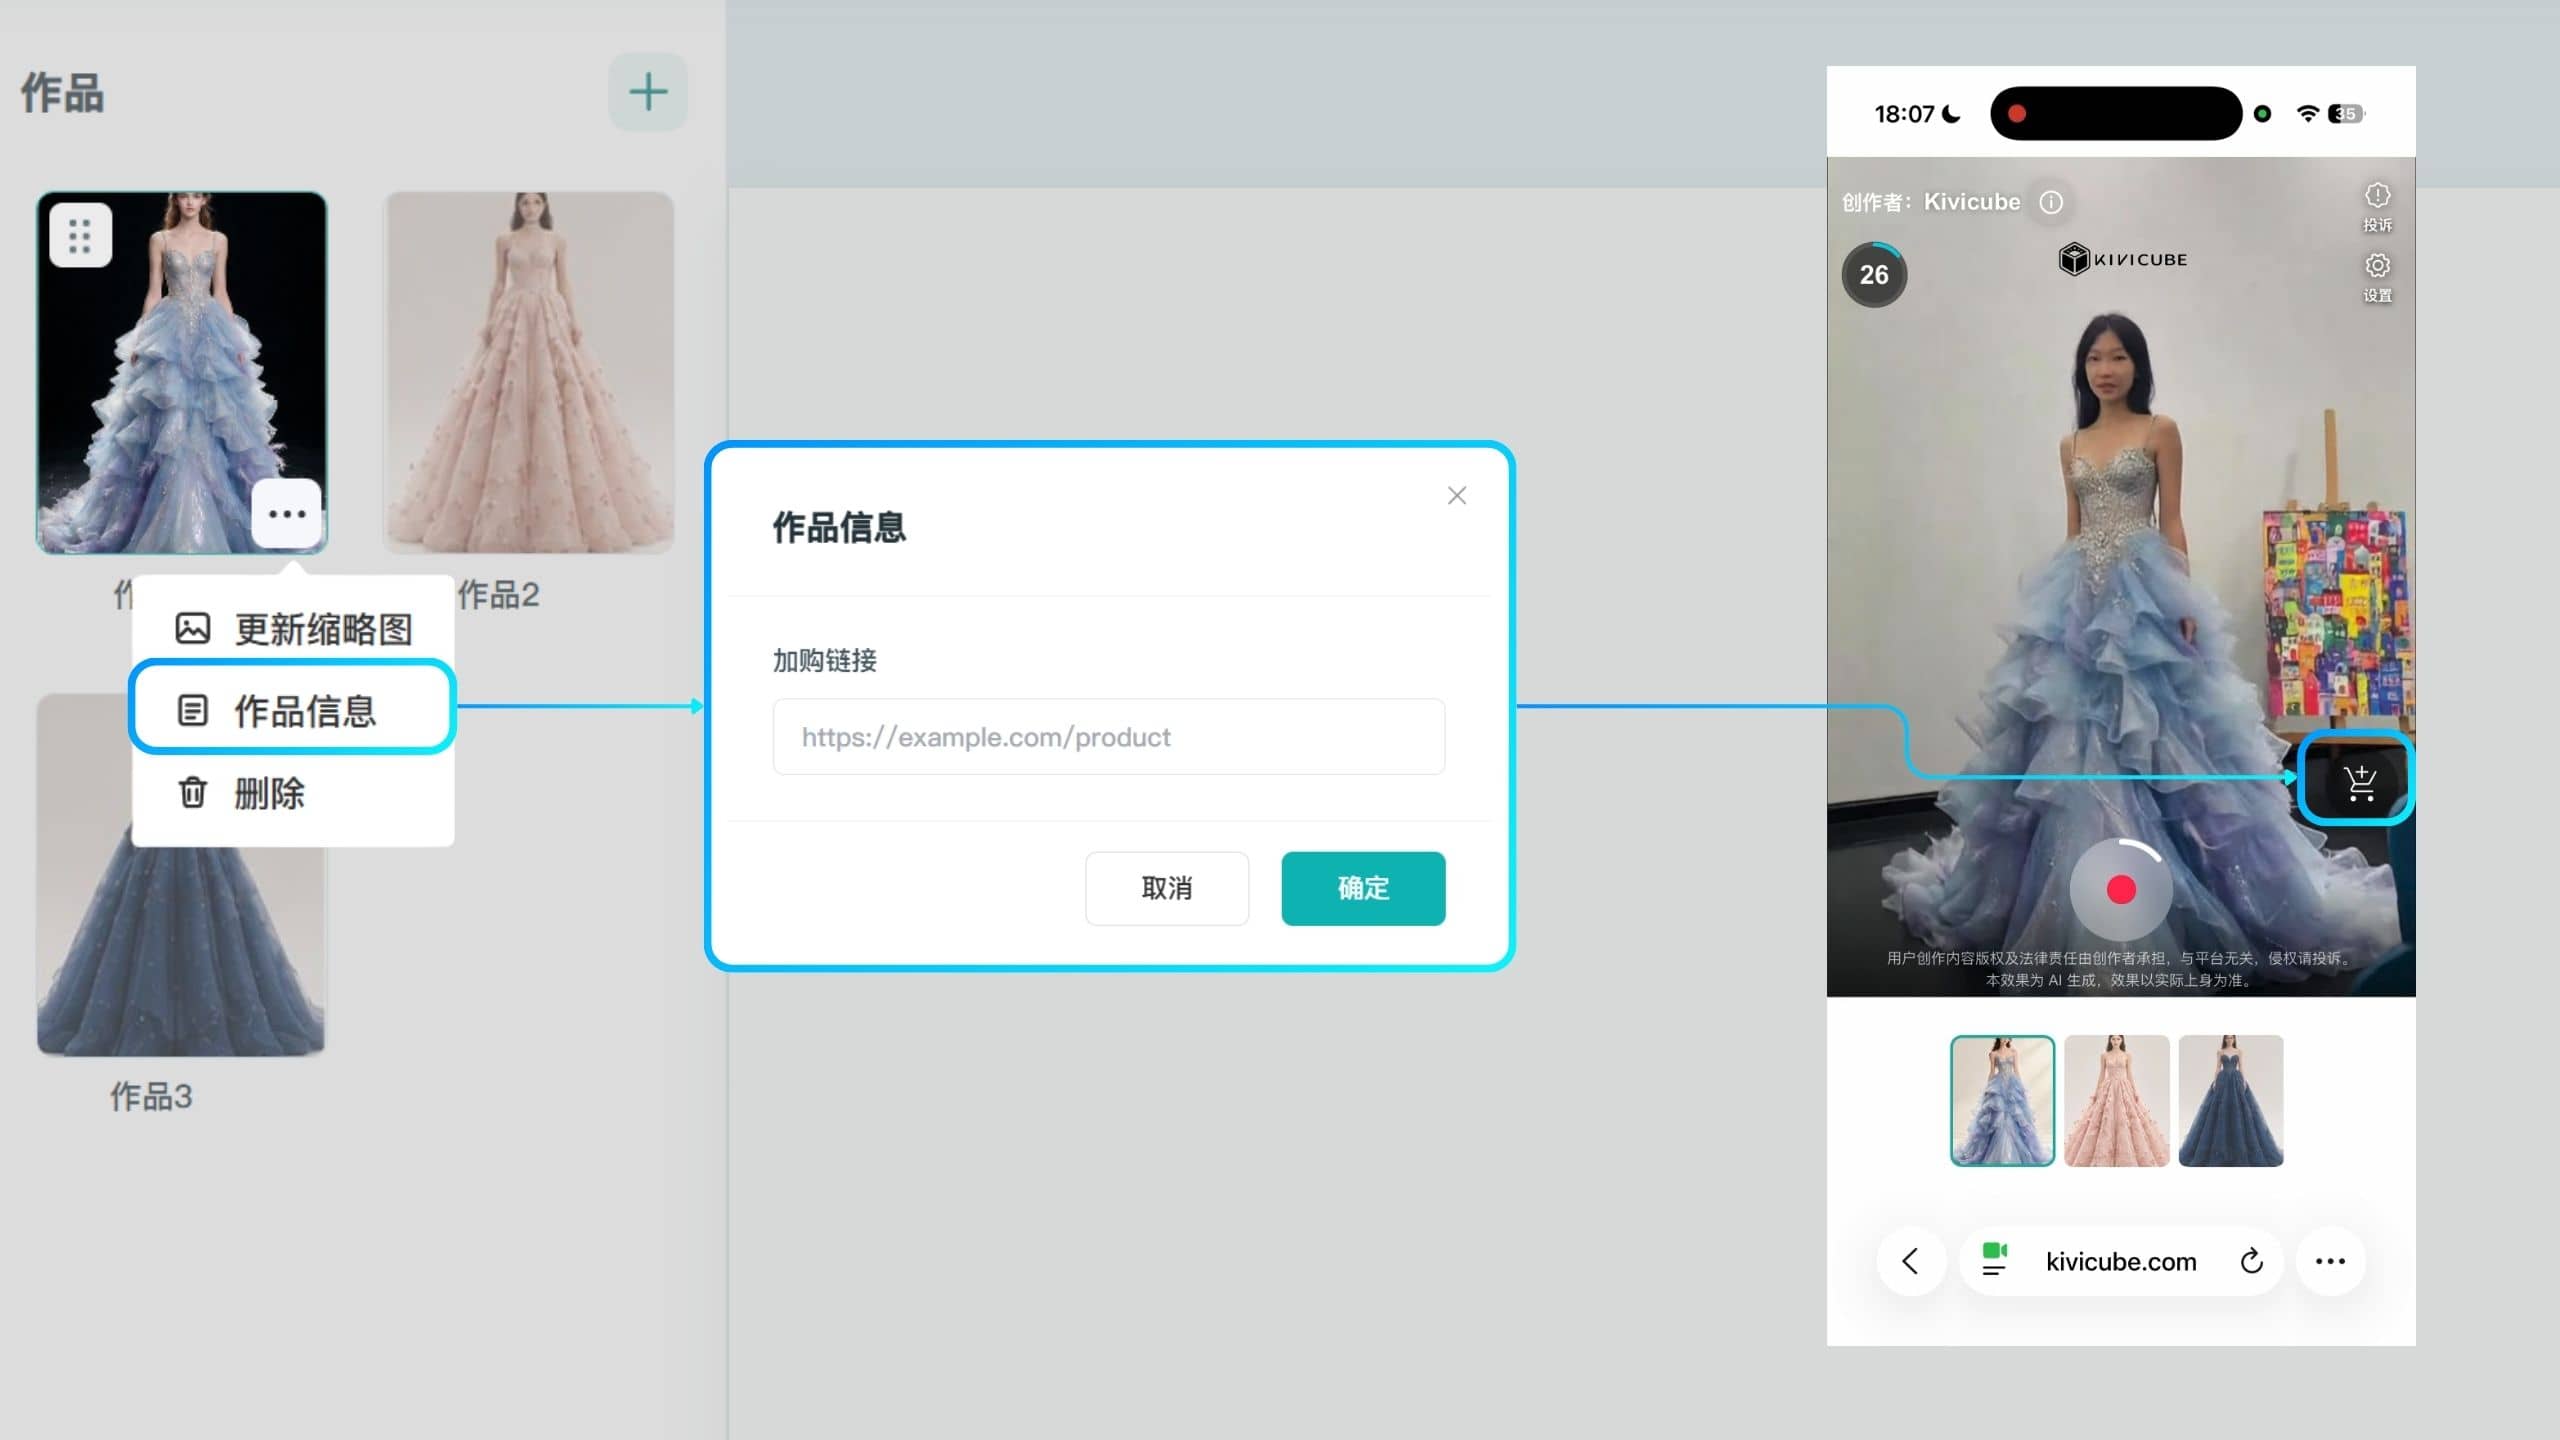Tap the back arrow in the phone browser

[1910, 1261]
